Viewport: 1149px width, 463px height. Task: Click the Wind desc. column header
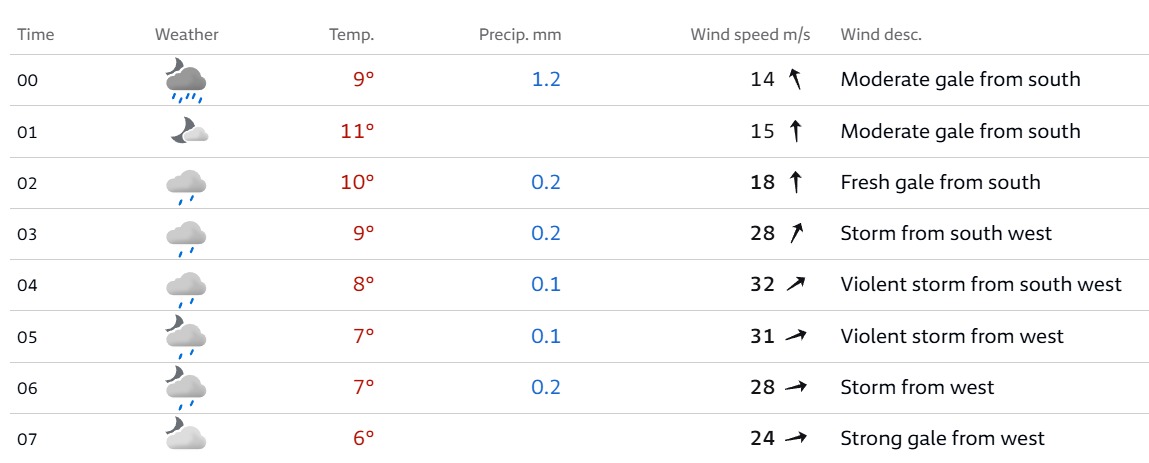[881, 35]
